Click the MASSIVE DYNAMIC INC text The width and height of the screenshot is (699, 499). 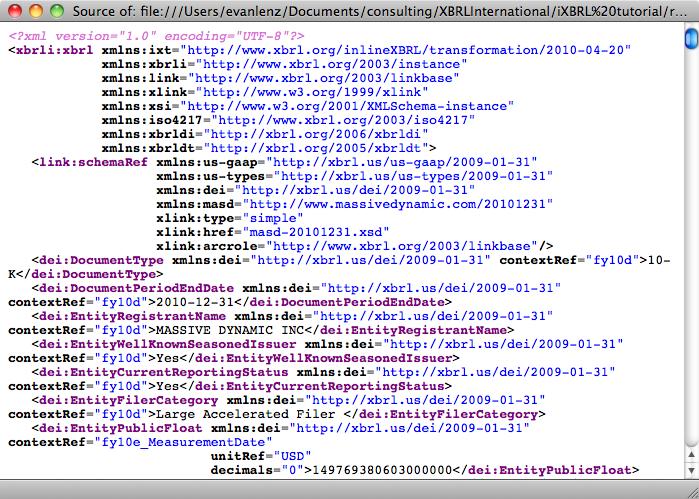230,330
